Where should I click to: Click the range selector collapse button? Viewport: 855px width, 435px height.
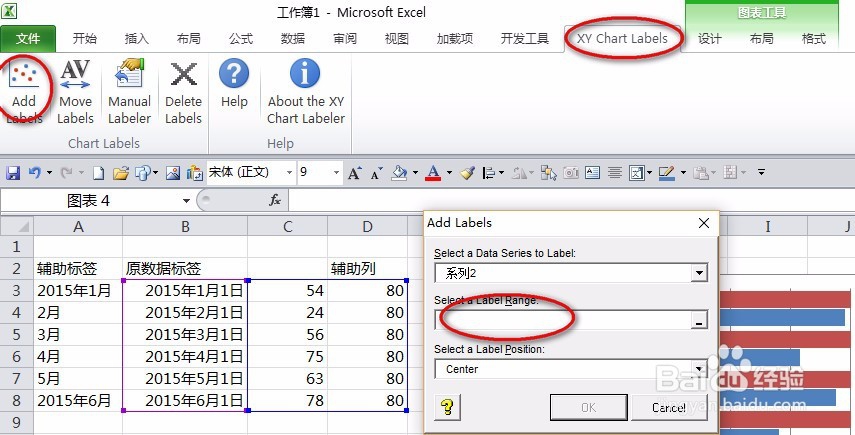tap(699, 320)
